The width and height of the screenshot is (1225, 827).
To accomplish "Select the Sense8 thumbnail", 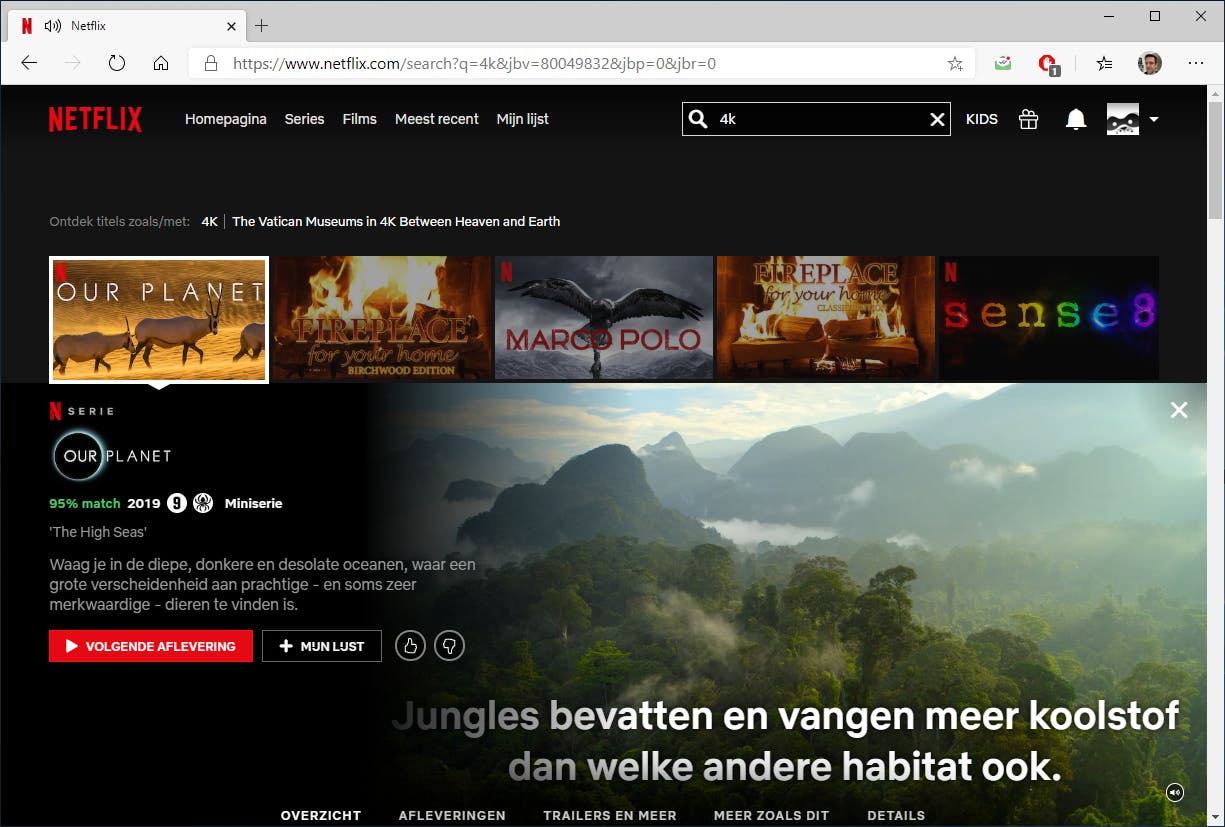I will [1048, 318].
